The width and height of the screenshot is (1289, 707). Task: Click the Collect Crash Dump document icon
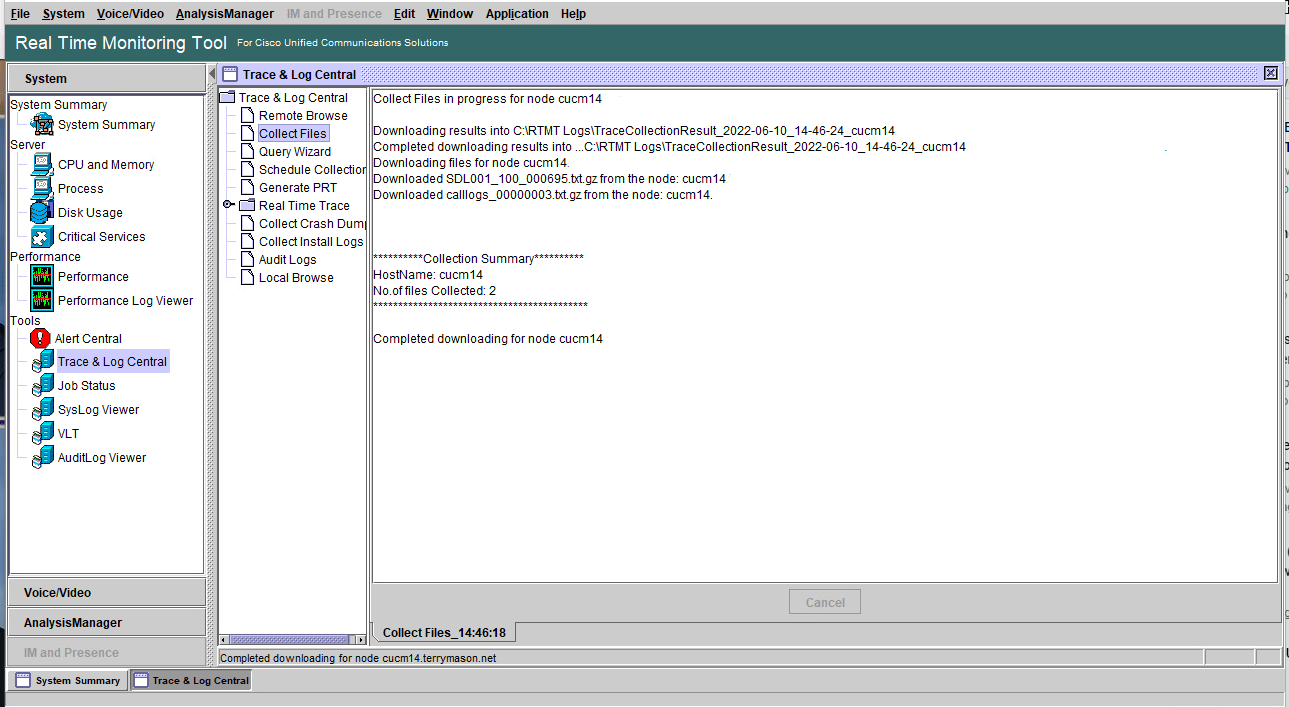pos(249,224)
